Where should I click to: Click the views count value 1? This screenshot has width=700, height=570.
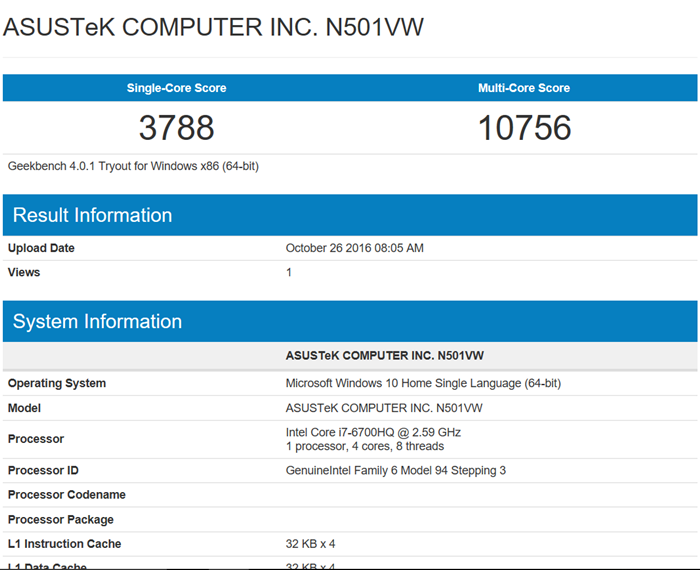(x=289, y=272)
